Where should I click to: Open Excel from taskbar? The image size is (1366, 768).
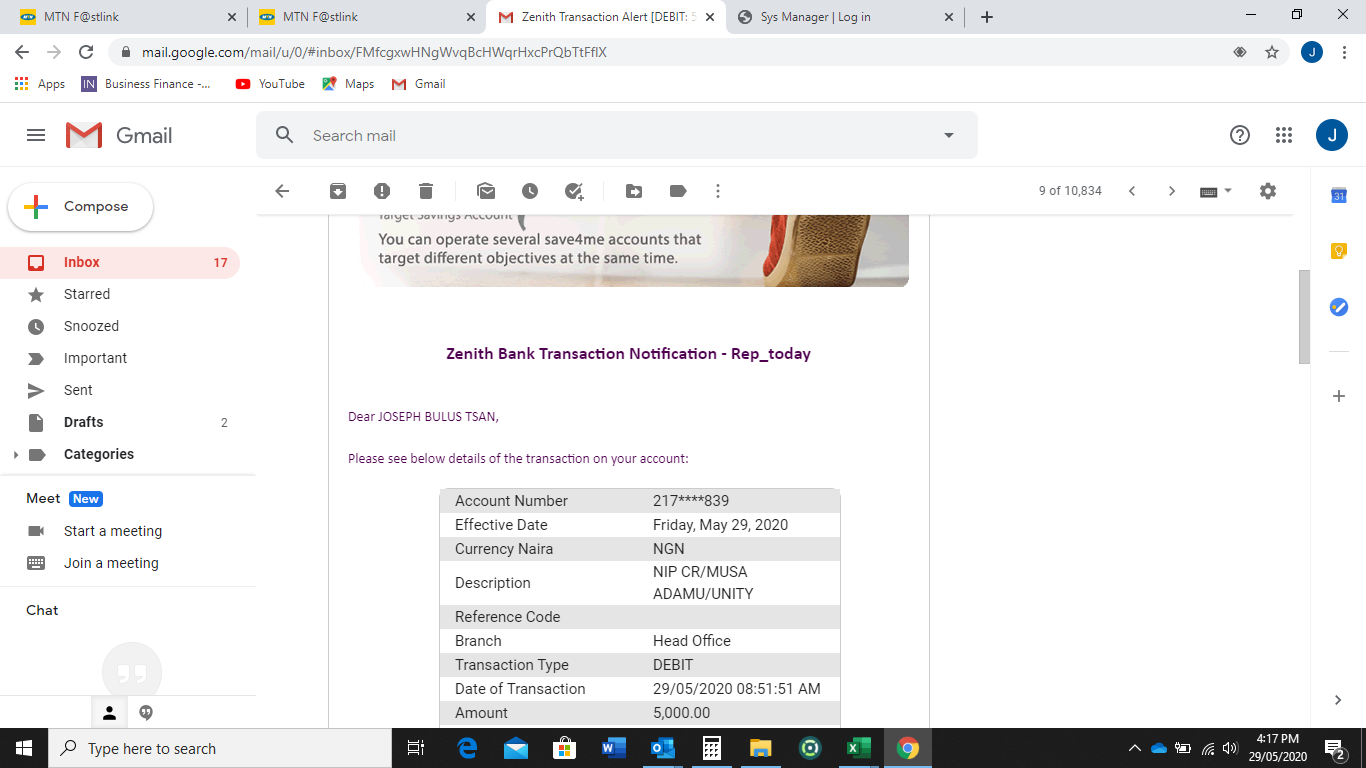tap(859, 748)
